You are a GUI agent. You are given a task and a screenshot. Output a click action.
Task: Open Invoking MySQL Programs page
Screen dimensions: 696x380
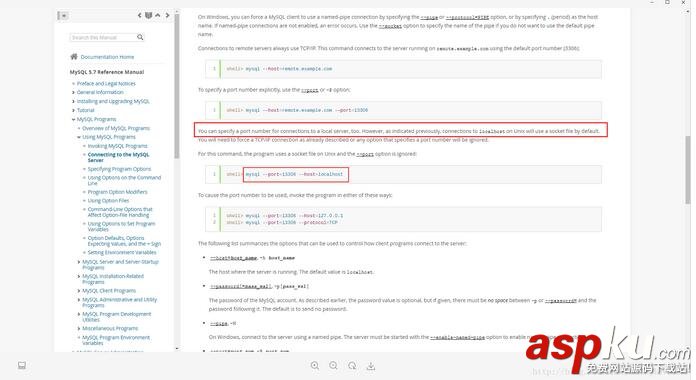[x=117, y=146]
